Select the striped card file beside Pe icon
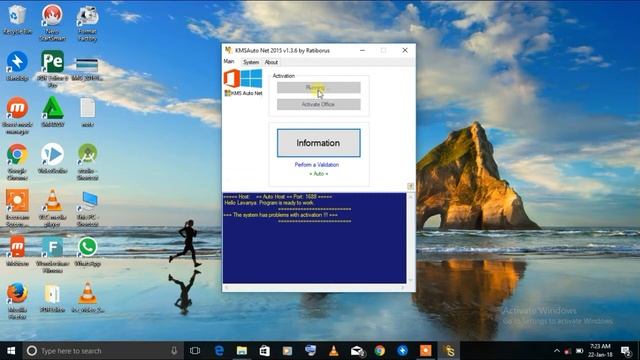Viewport: 640px width, 360px height. (87, 69)
